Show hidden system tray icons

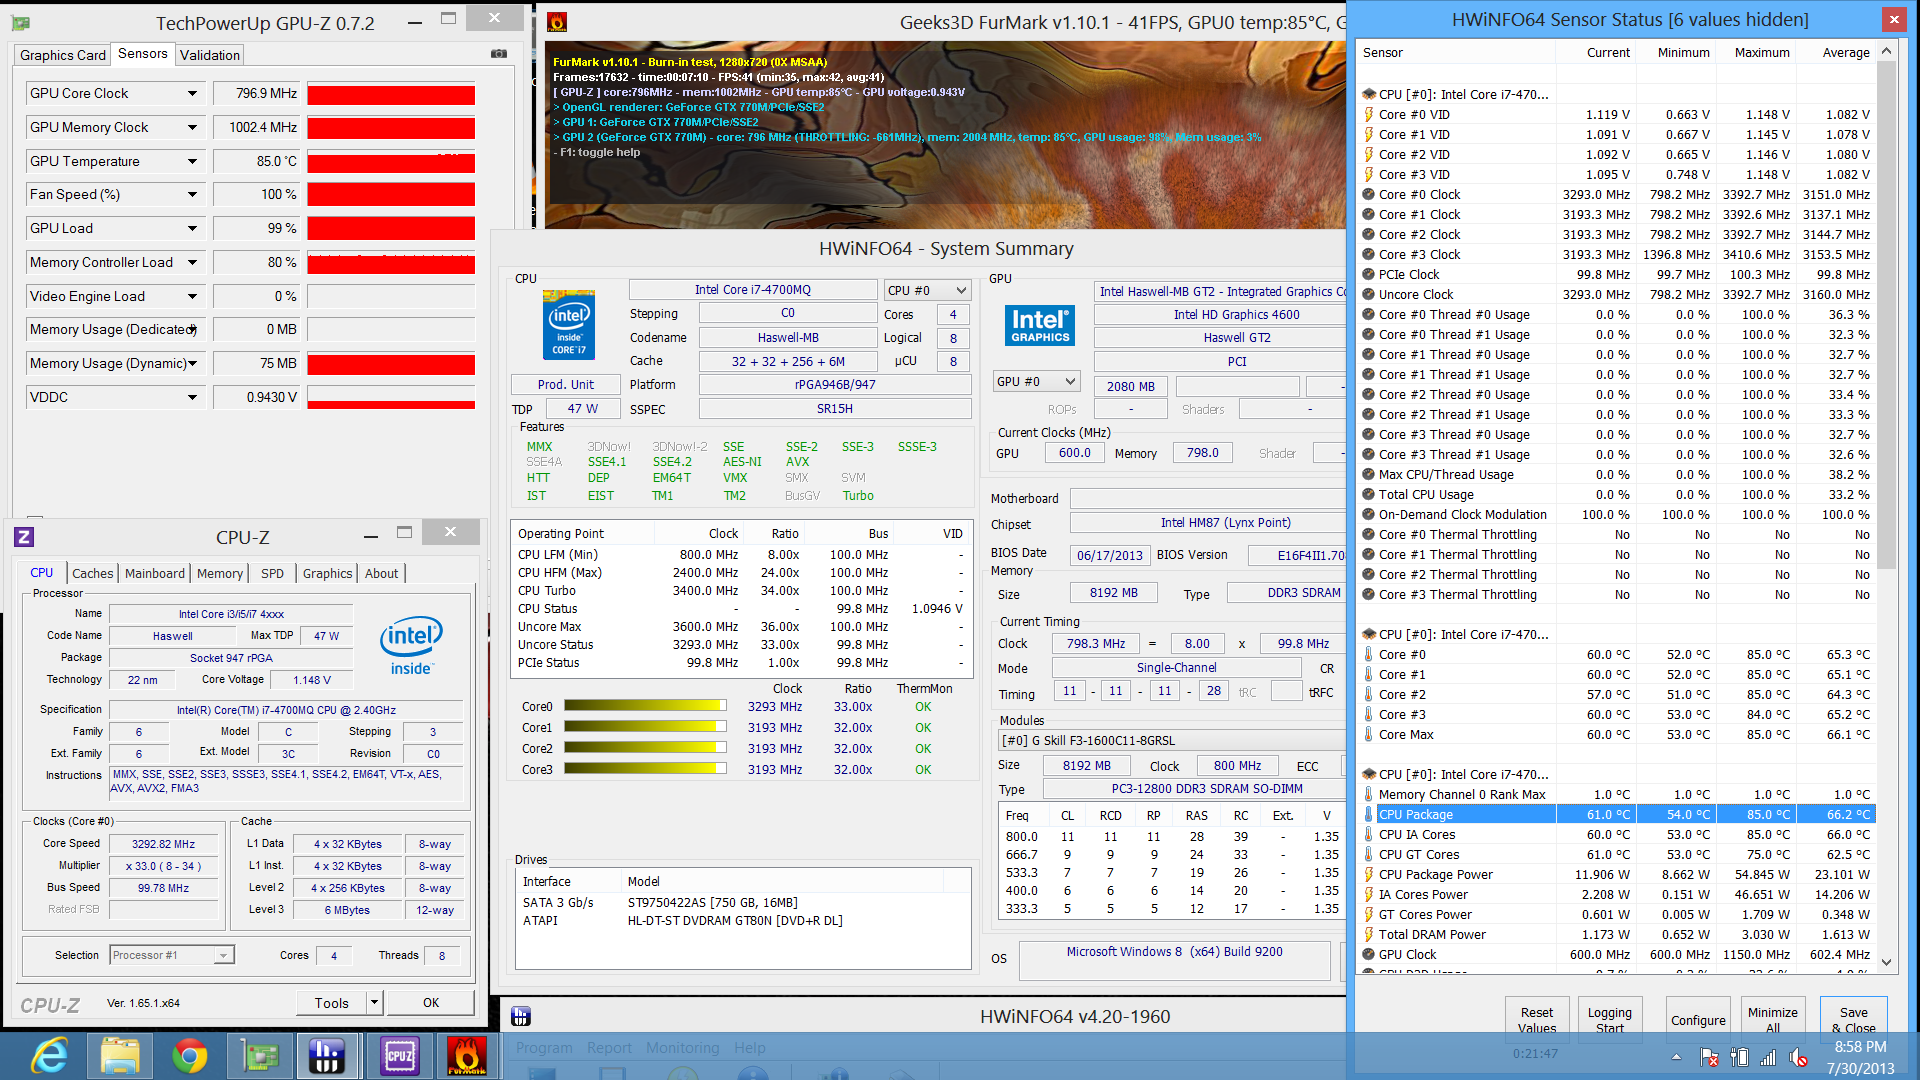coord(1676,1057)
